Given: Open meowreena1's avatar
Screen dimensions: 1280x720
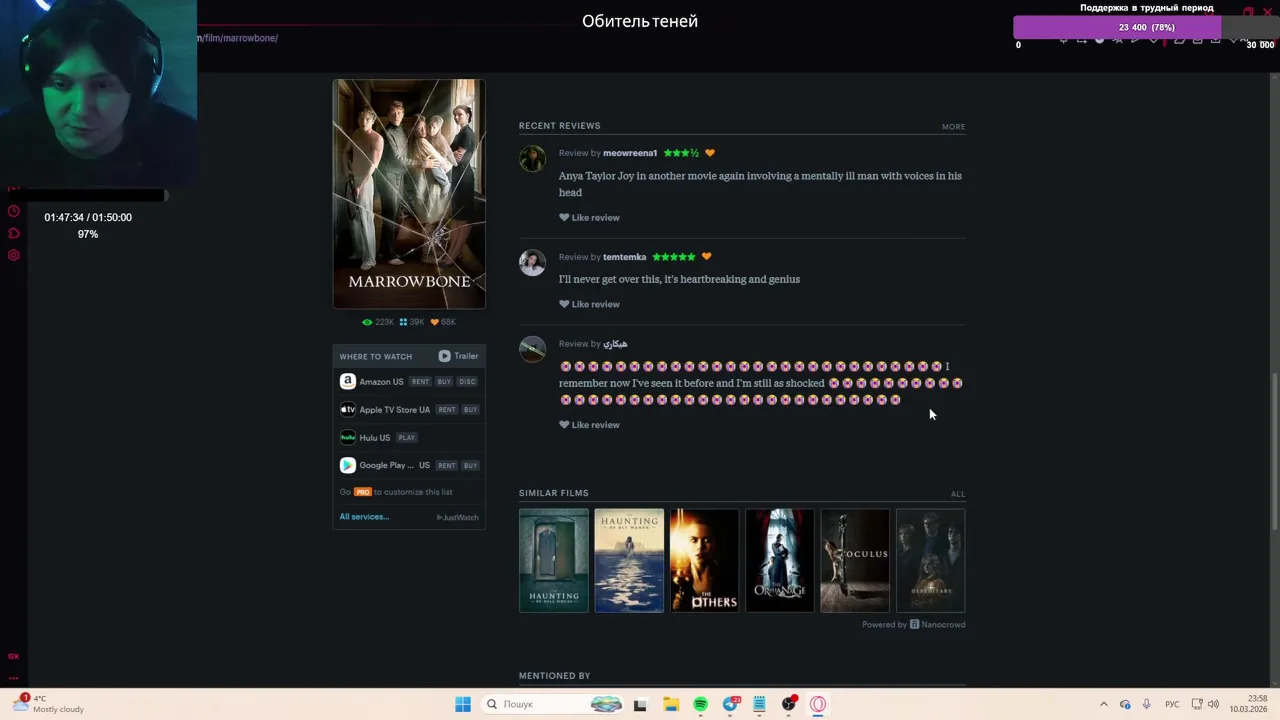Looking at the screenshot, I should coord(532,158).
